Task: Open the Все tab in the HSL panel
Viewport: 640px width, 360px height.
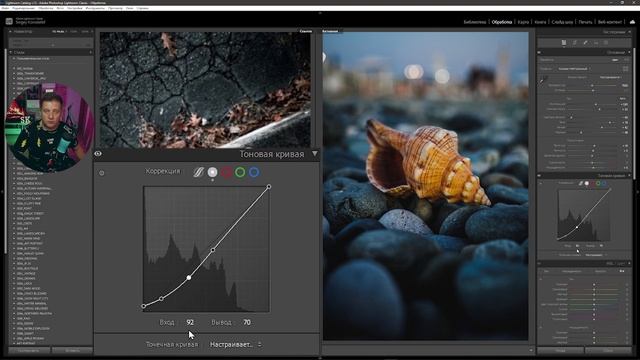Action: [622, 271]
